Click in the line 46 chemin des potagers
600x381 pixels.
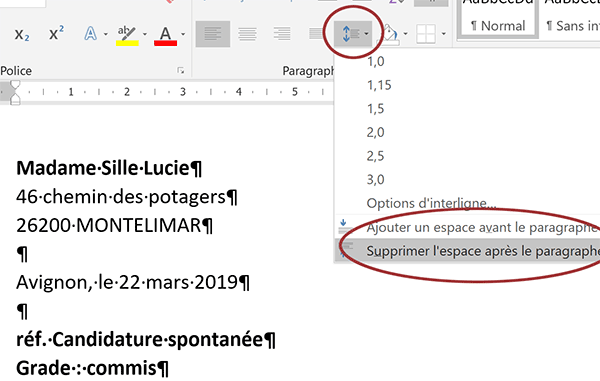click(x=127, y=197)
